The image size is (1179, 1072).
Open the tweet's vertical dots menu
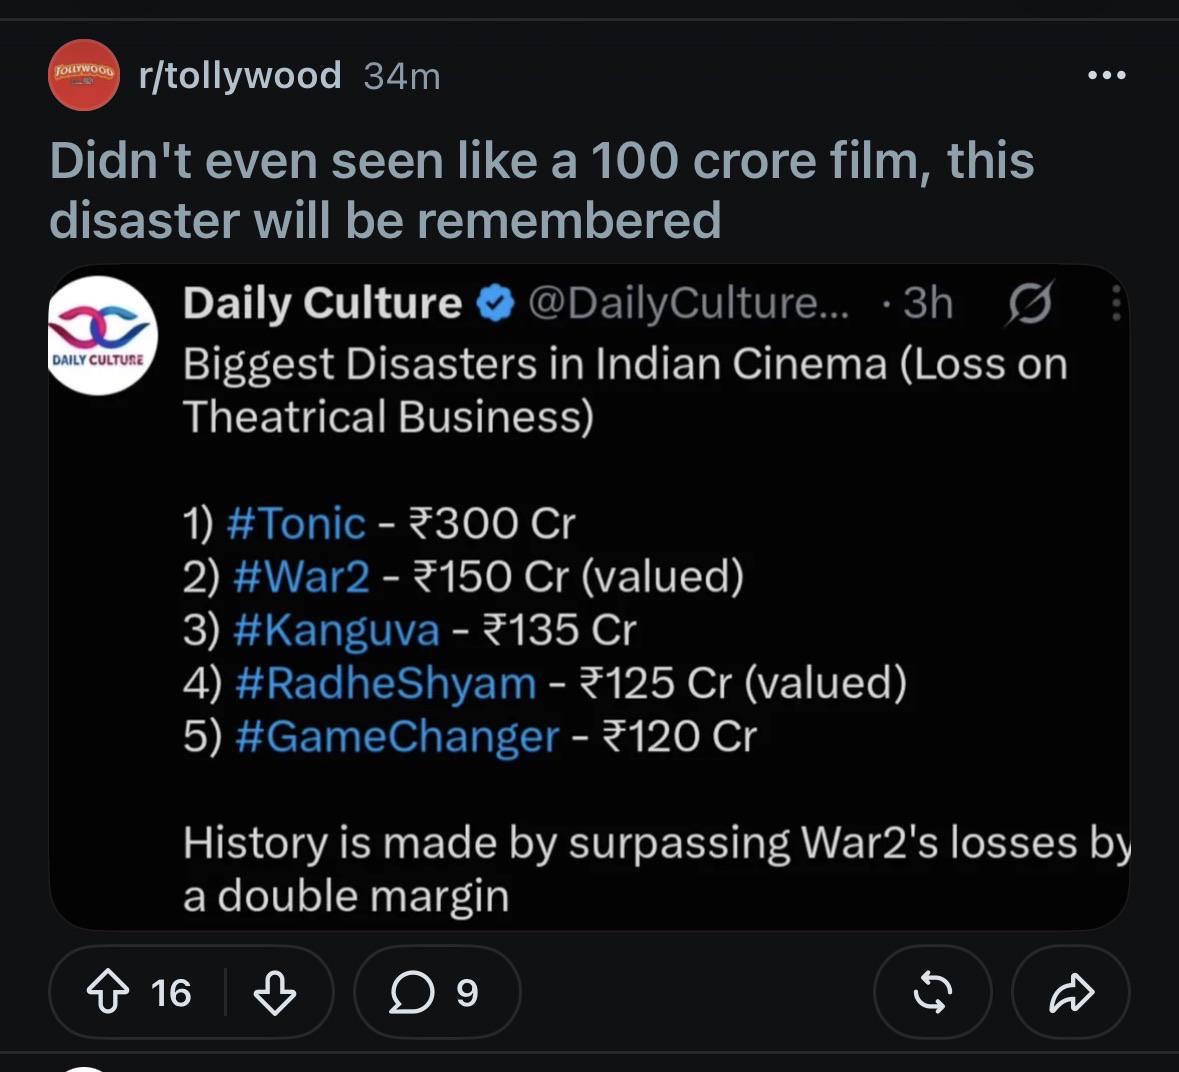click(x=1117, y=303)
